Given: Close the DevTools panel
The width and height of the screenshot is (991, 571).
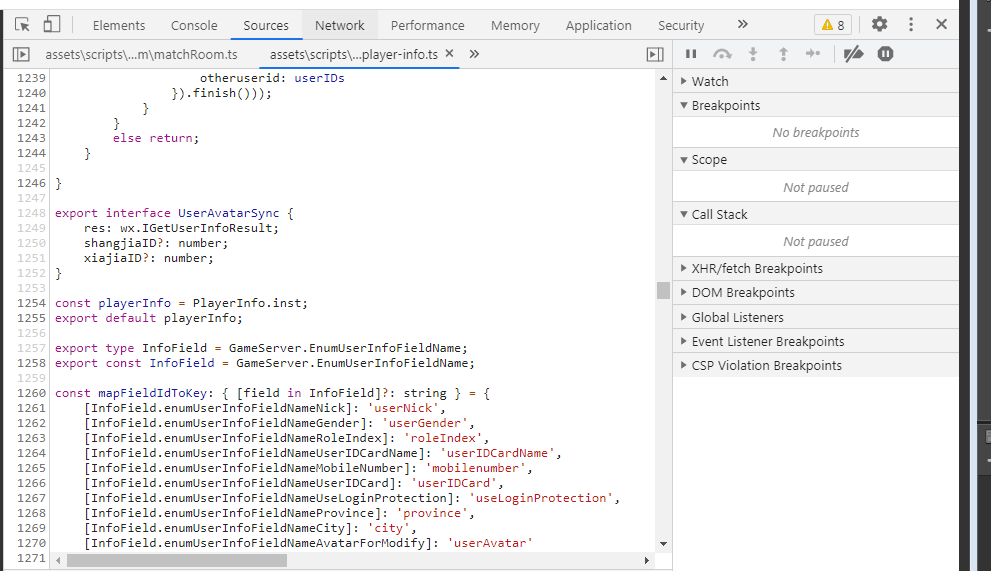Looking at the screenshot, I should click(x=941, y=25).
